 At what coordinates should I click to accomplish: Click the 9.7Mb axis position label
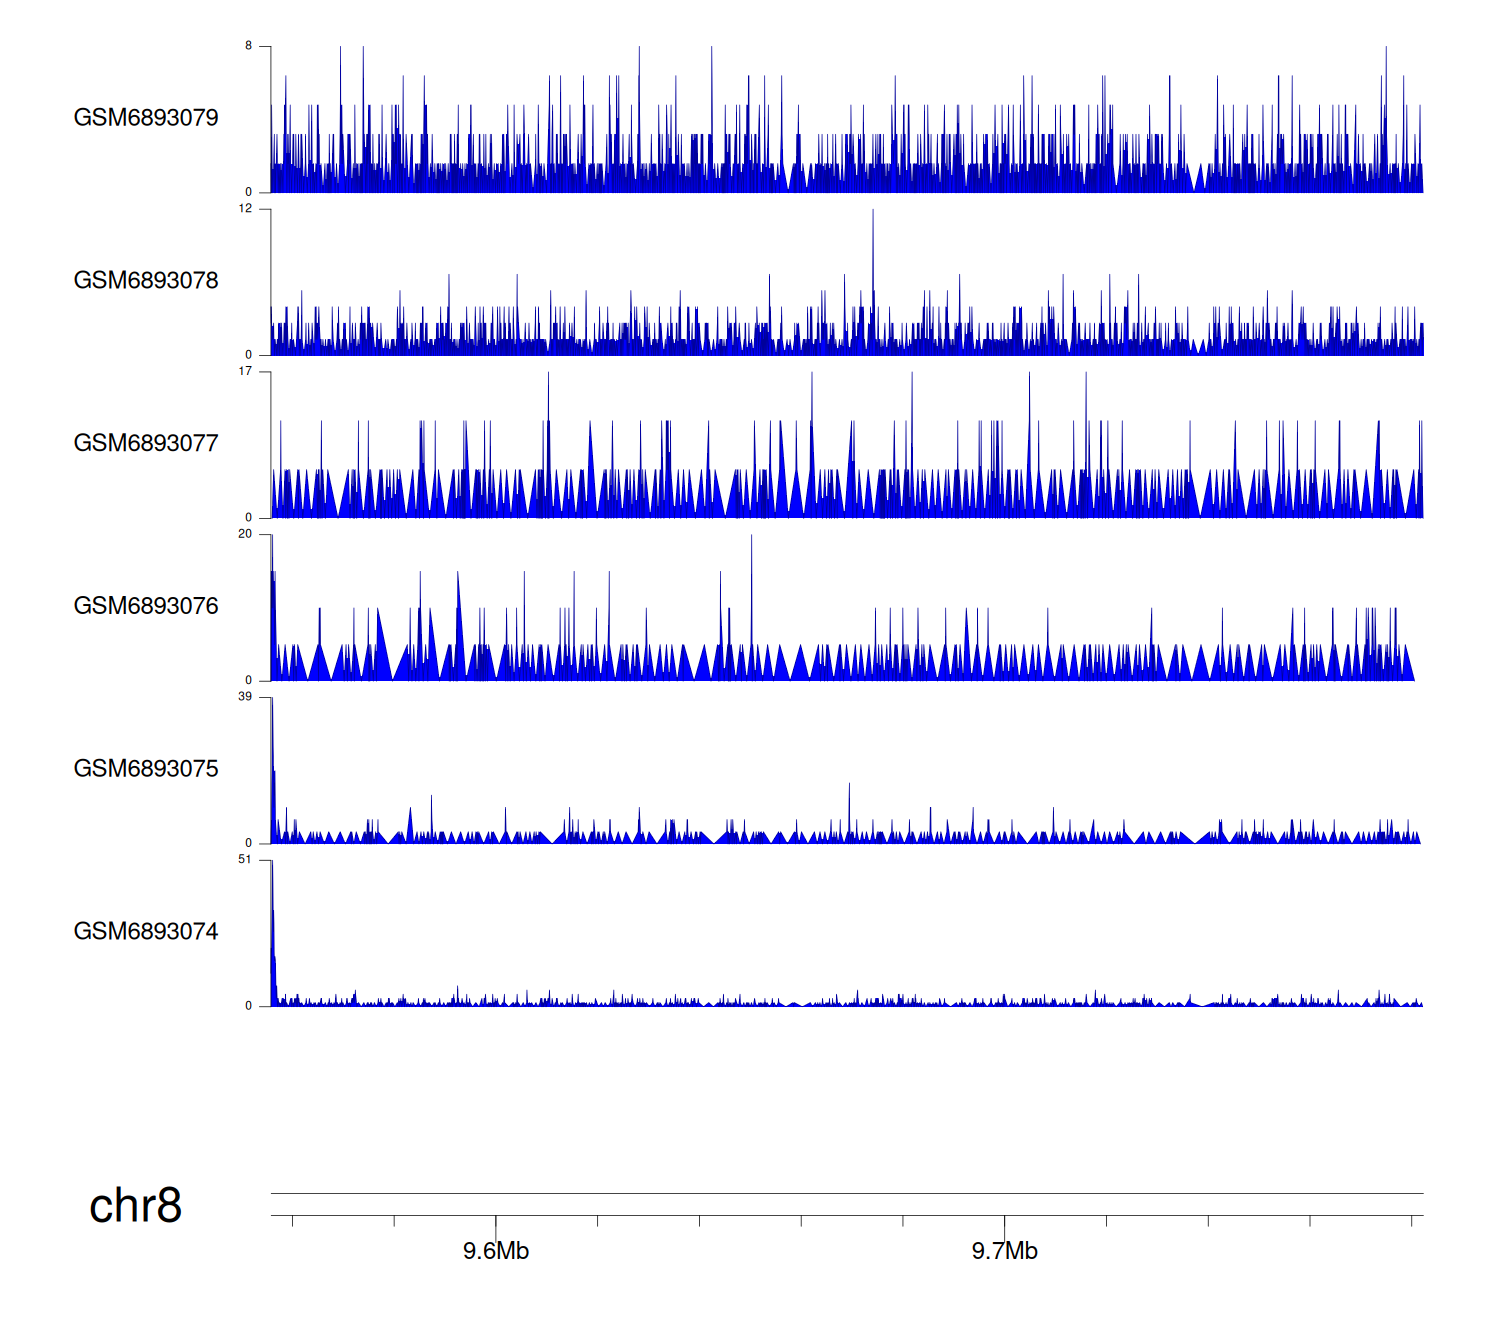(x=1004, y=1251)
